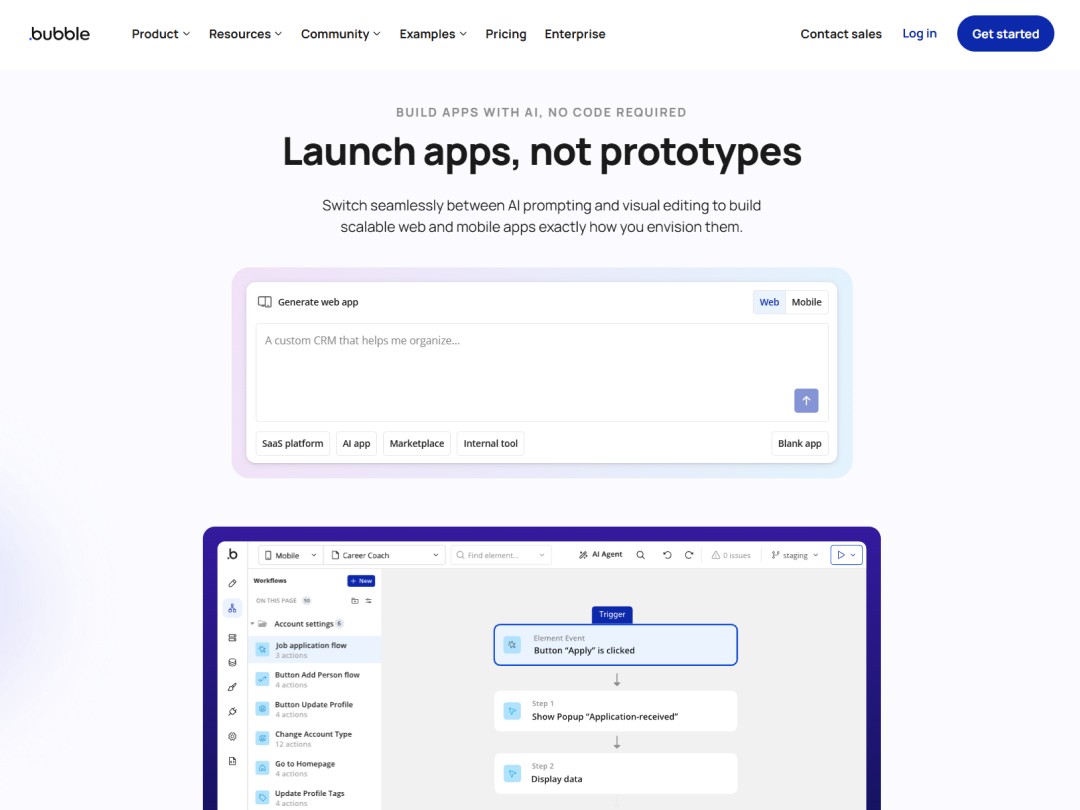The width and height of the screenshot is (1080, 810).
Task: Click the AI Agent icon in the toolbar
Action: (x=600, y=555)
